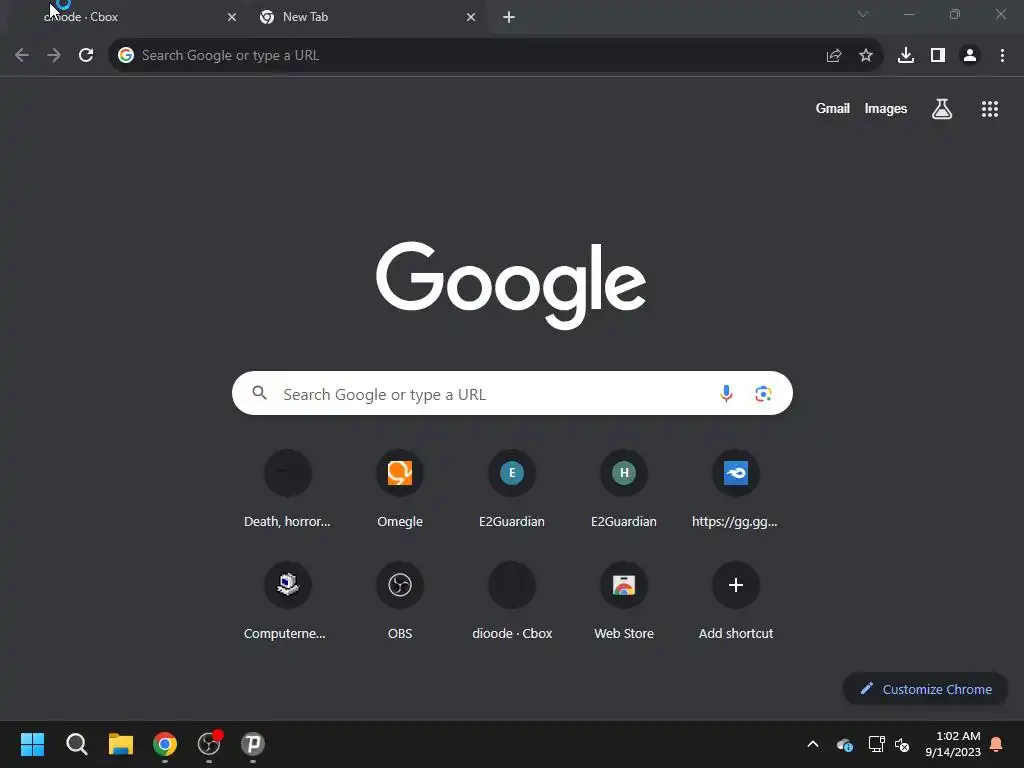Viewport: 1024px width, 768px height.
Task: Close the dioode · Cbox tab
Action: tap(232, 17)
